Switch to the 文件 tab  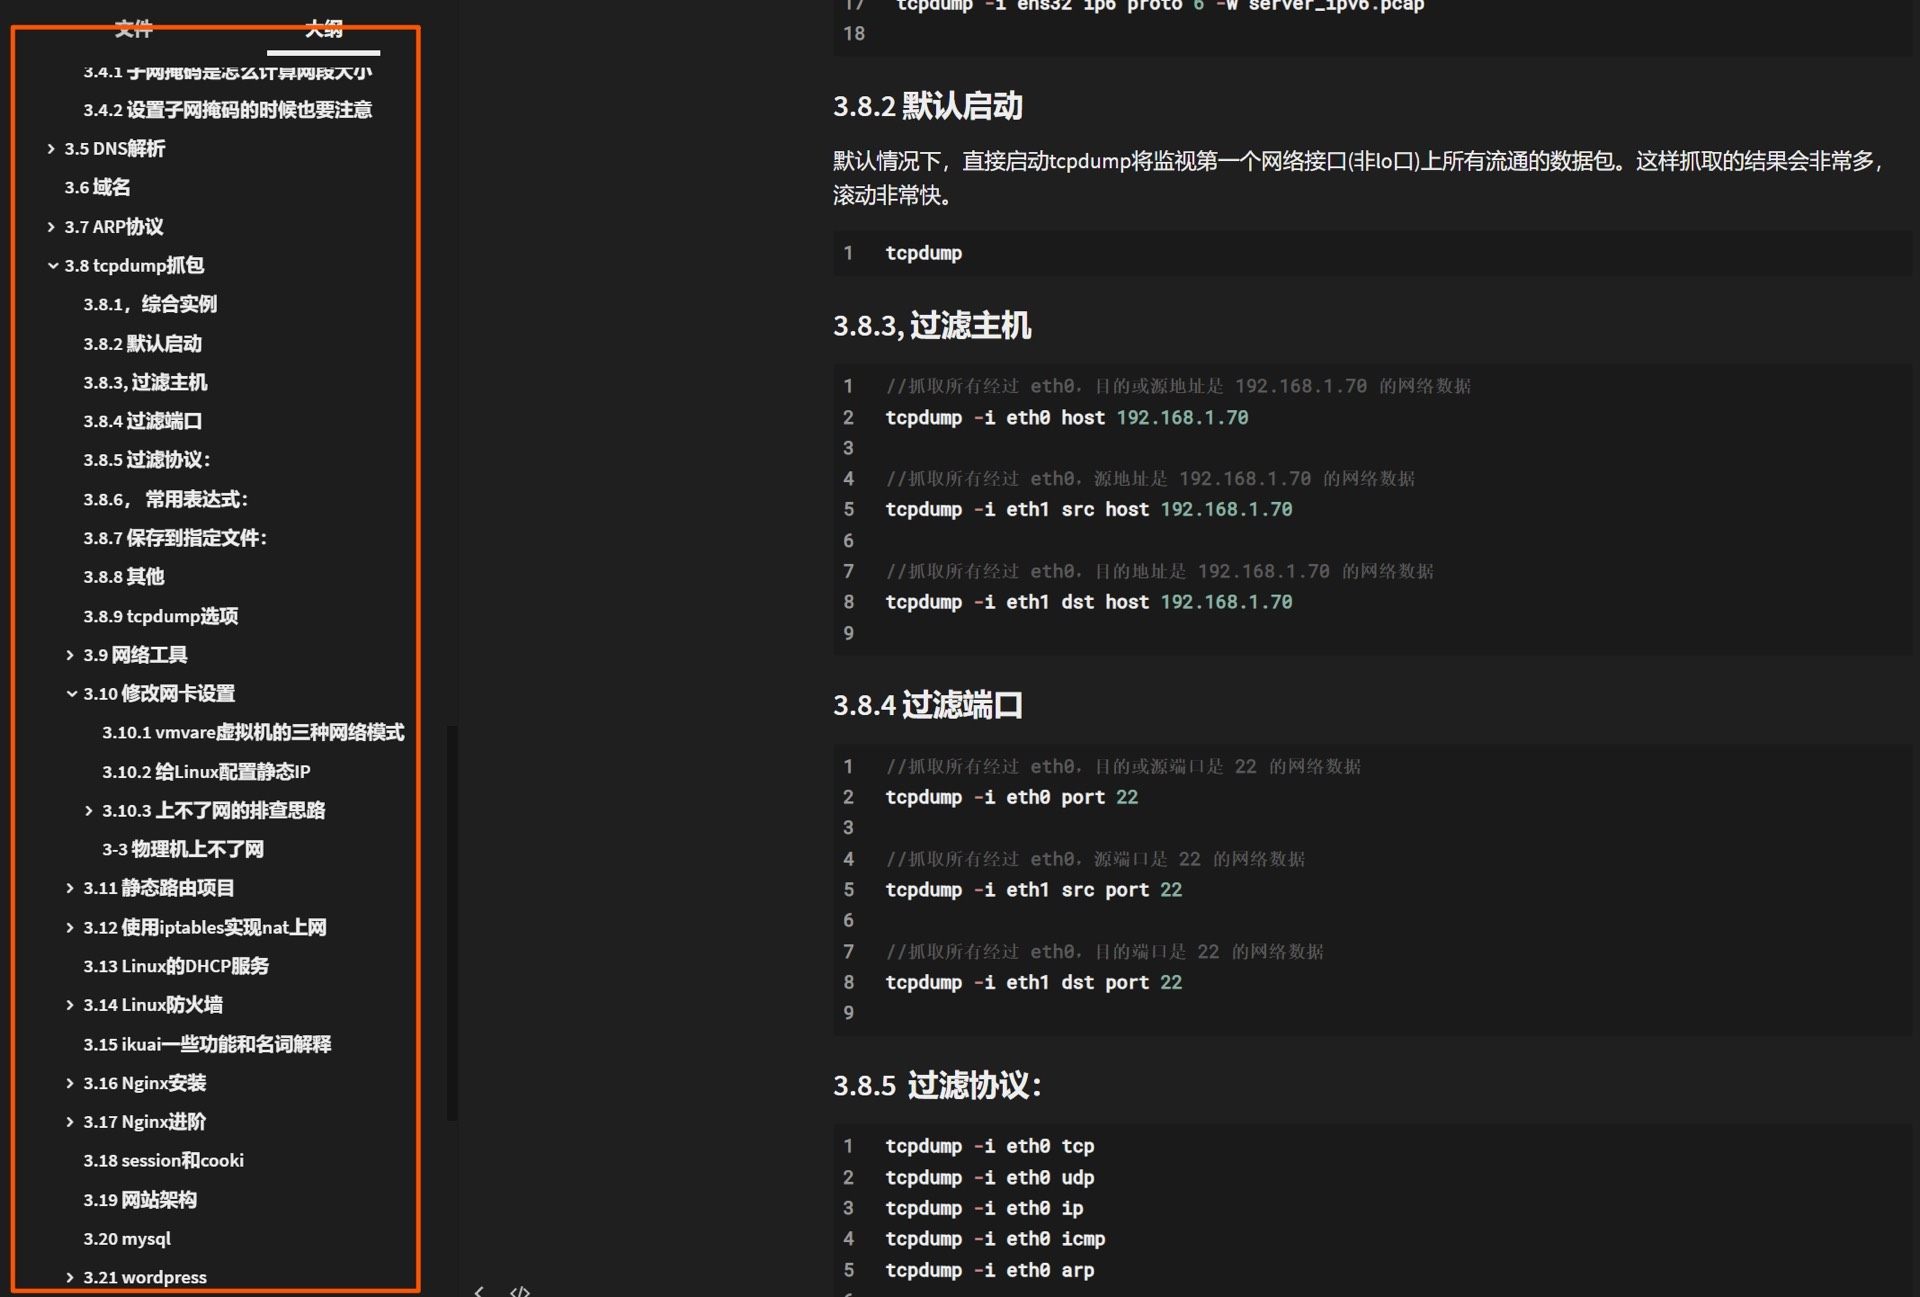tap(133, 28)
